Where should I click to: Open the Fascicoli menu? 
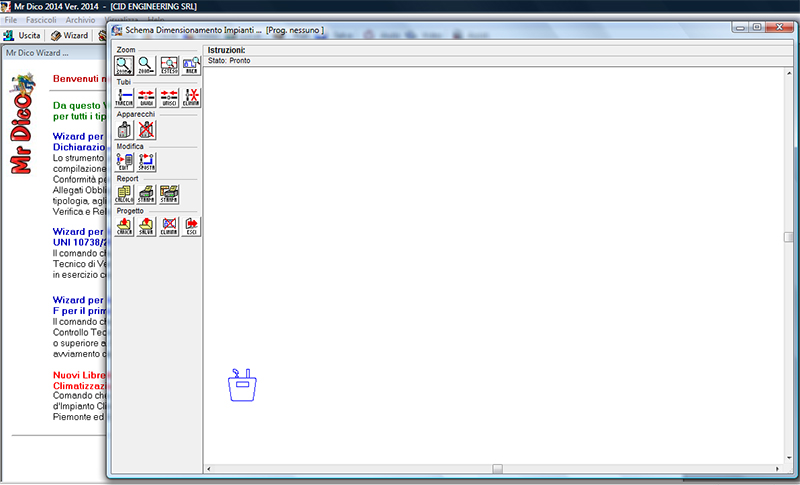tap(43, 20)
